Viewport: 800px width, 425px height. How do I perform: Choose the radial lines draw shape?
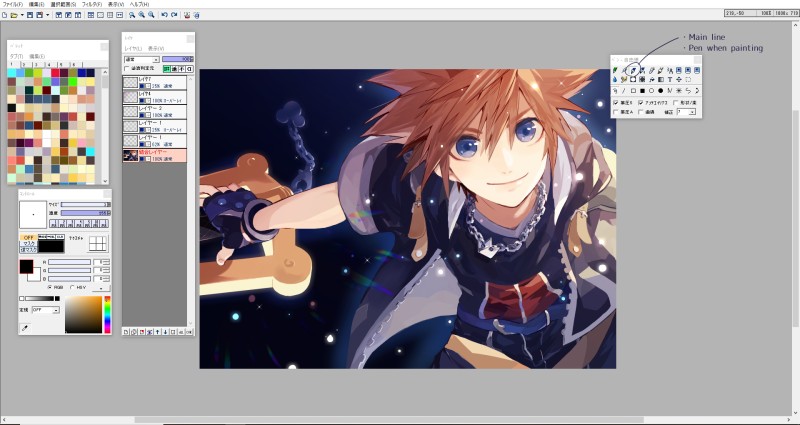(x=679, y=91)
